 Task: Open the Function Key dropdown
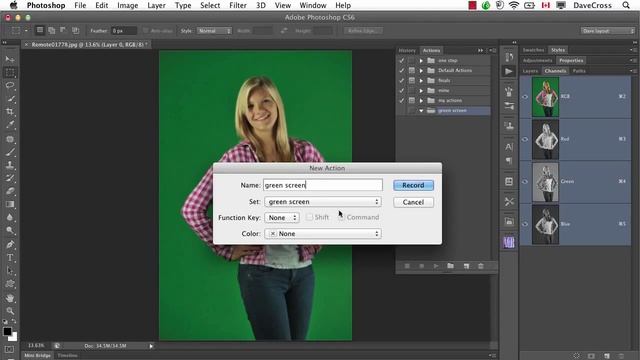pyautogui.click(x=282, y=218)
